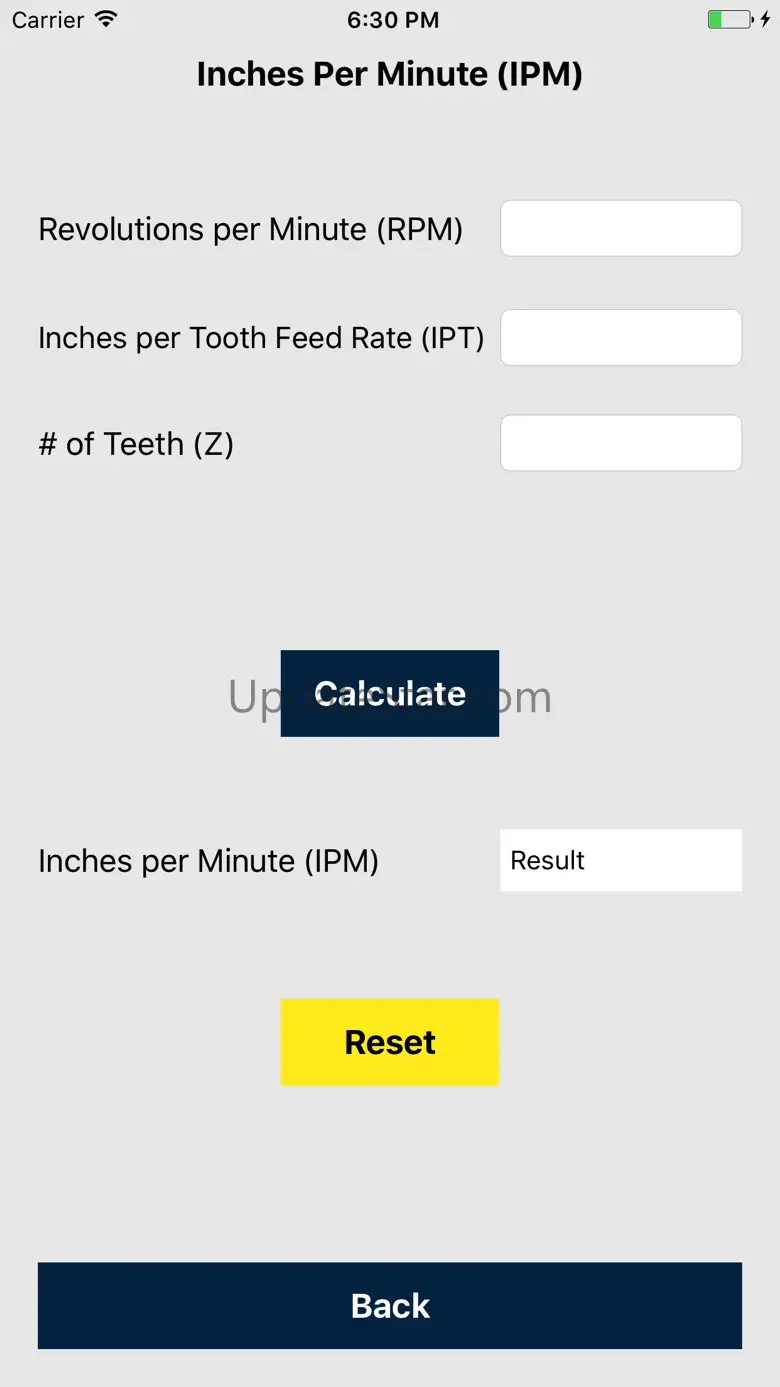Click the Revolutions per Minute (RPM) label
Image resolution: width=780 pixels, height=1387 pixels.
[x=250, y=229]
